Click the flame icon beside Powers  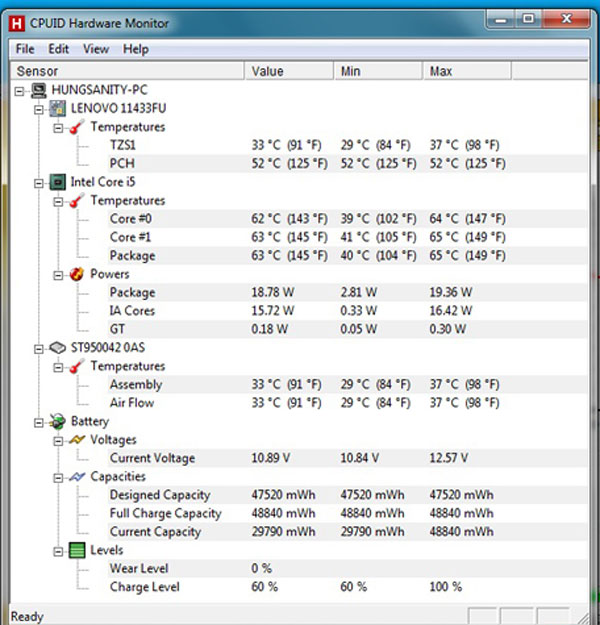click(x=77, y=274)
